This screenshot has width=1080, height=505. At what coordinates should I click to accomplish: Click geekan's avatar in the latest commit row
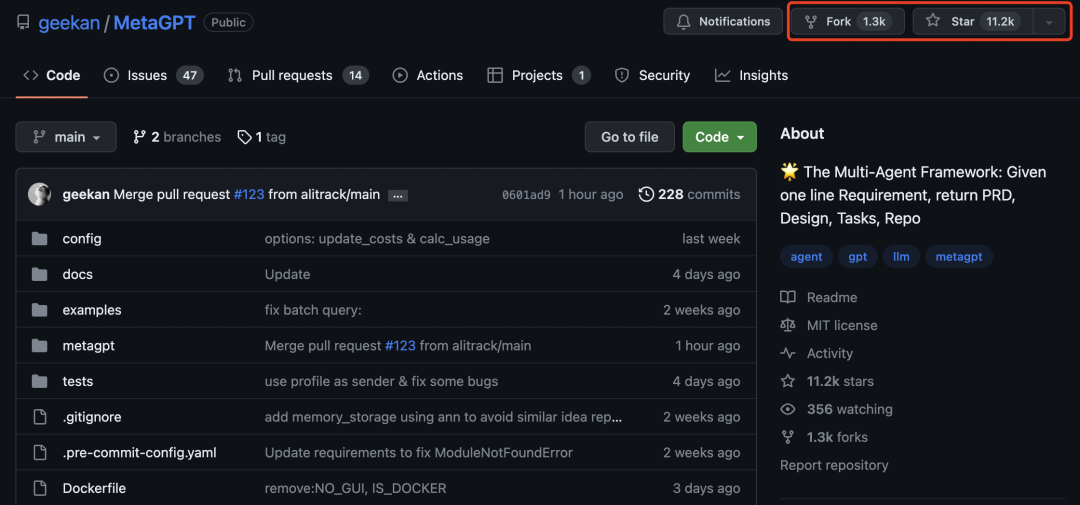tap(39, 194)
